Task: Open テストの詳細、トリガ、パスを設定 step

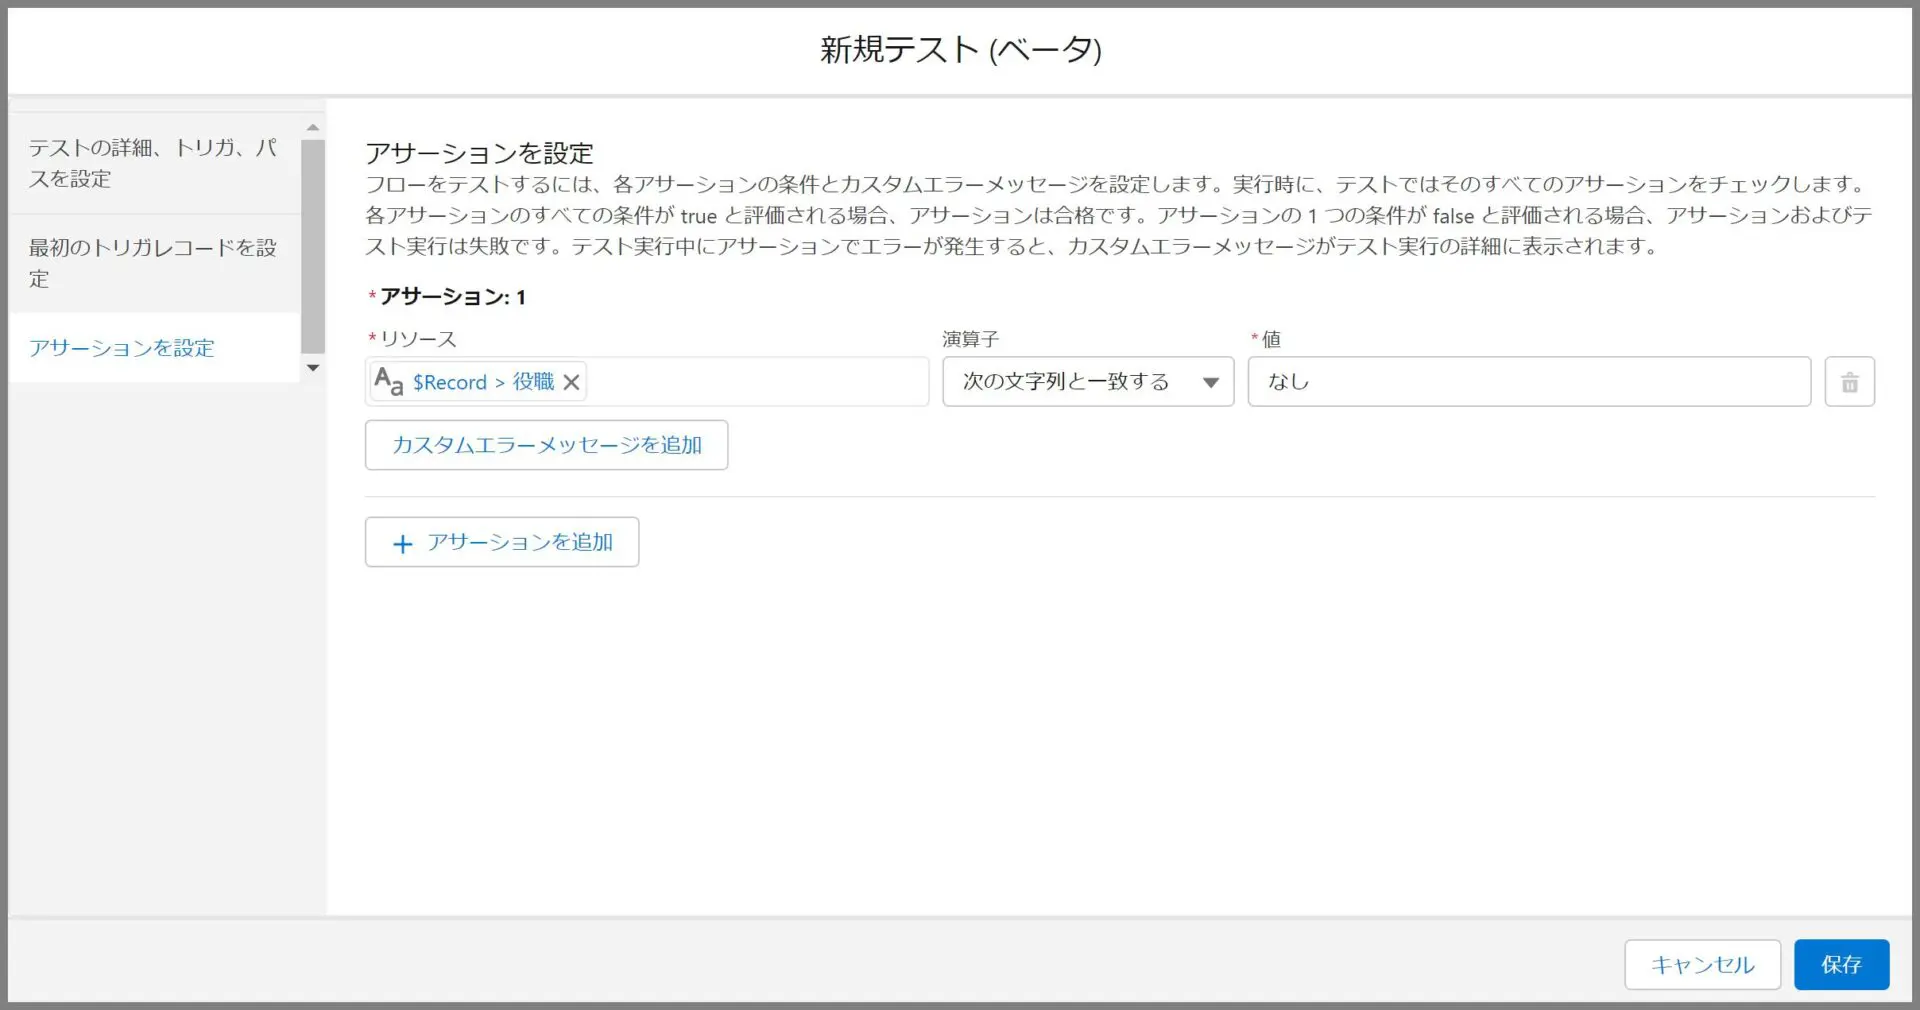Action: (153, 163)
